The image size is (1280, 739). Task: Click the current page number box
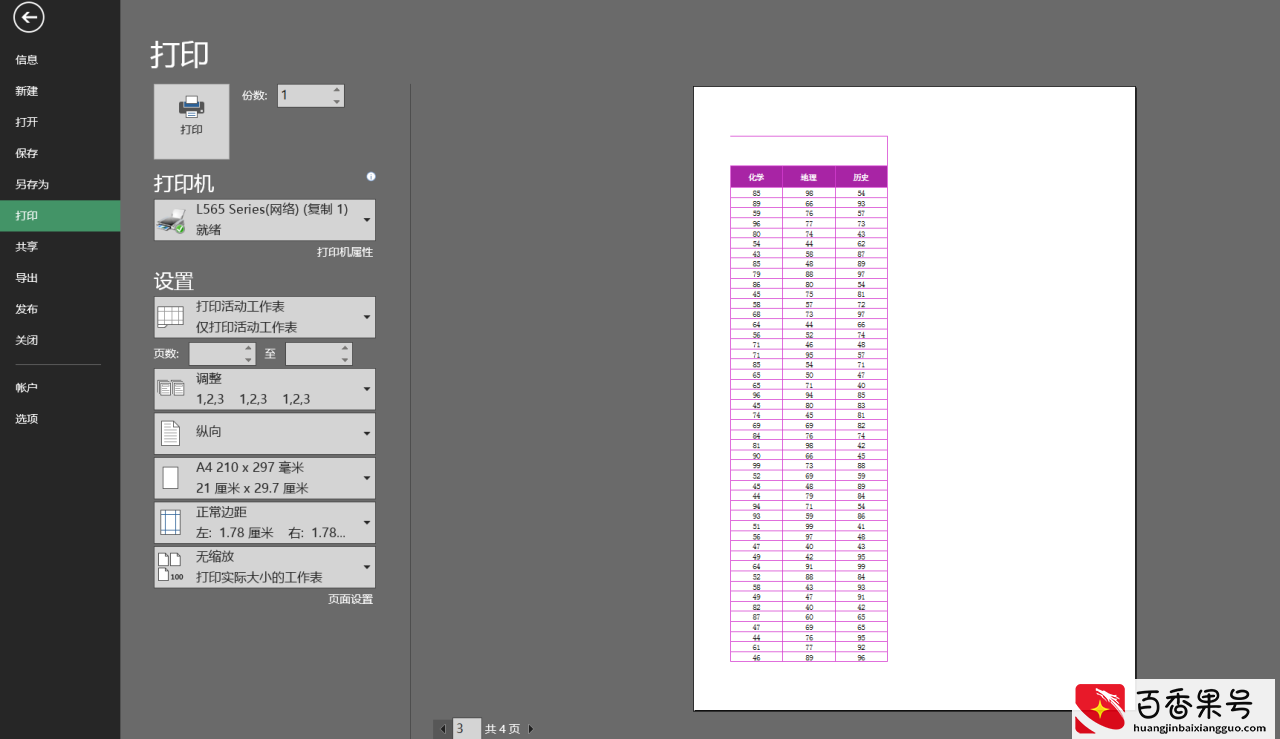pos(466,729)
